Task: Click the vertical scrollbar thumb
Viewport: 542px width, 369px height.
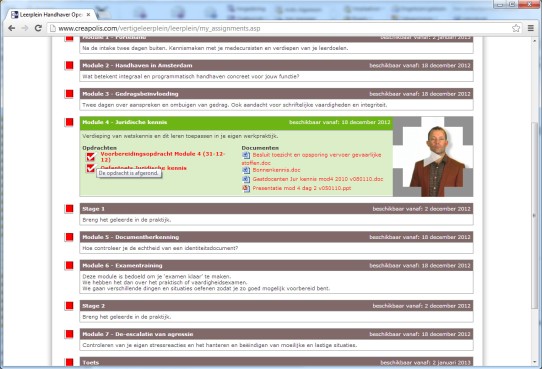Action: [x=535, y=215]
